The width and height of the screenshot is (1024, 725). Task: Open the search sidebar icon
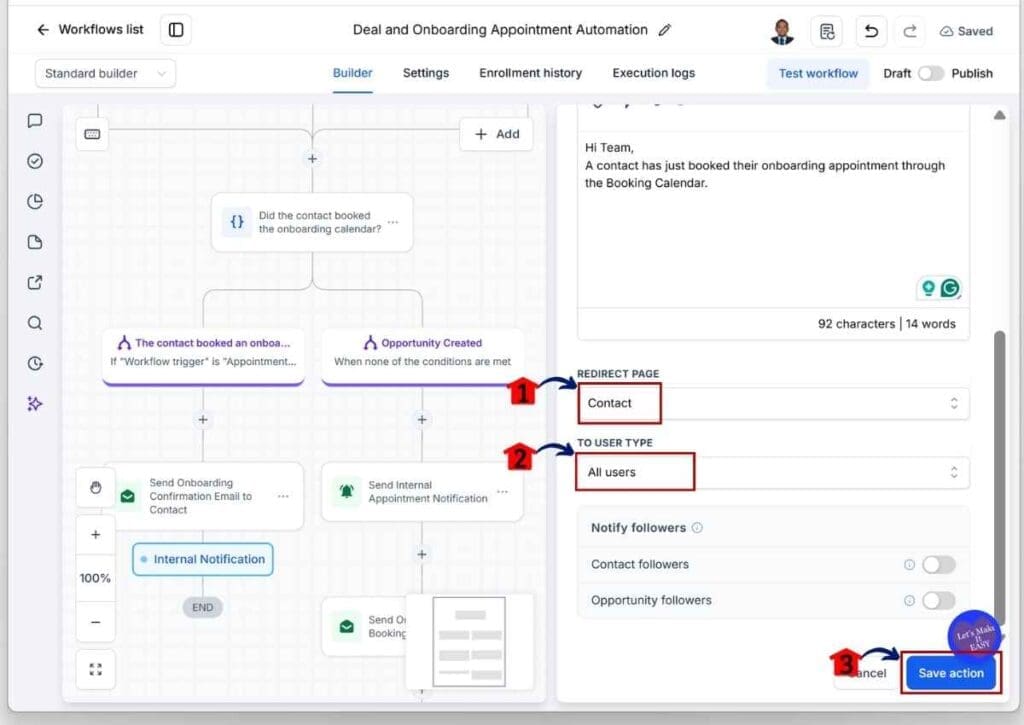[35, 323]
